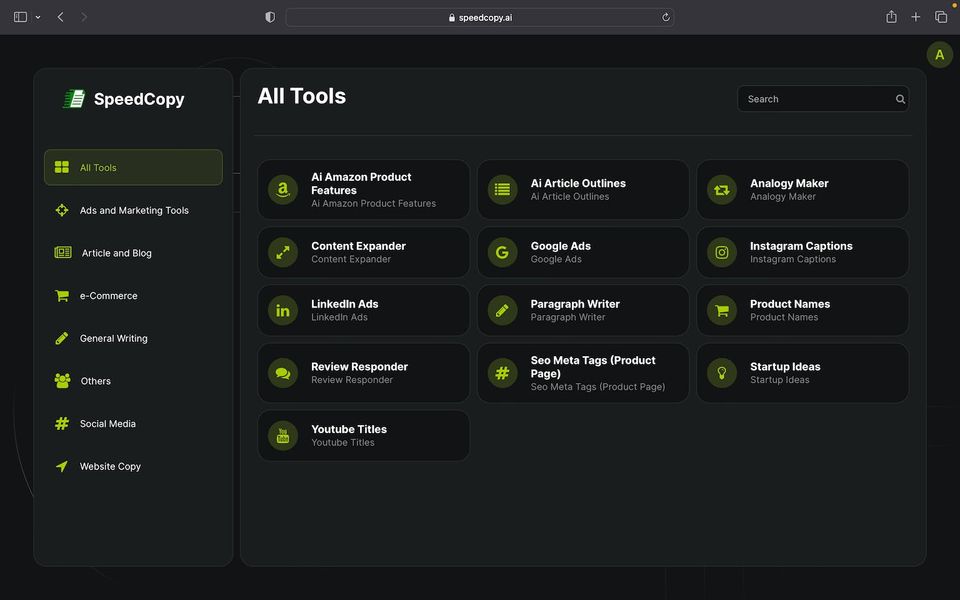Select the All Tools menu item
The image size is (960, 600).
click(x=133, y=167)
